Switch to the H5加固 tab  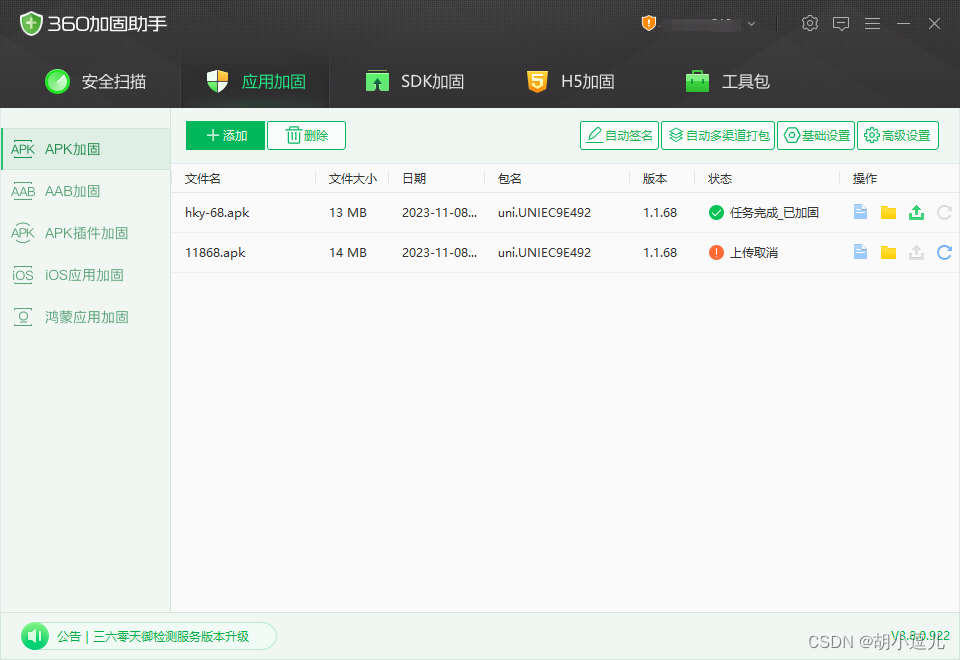[570, 81]
